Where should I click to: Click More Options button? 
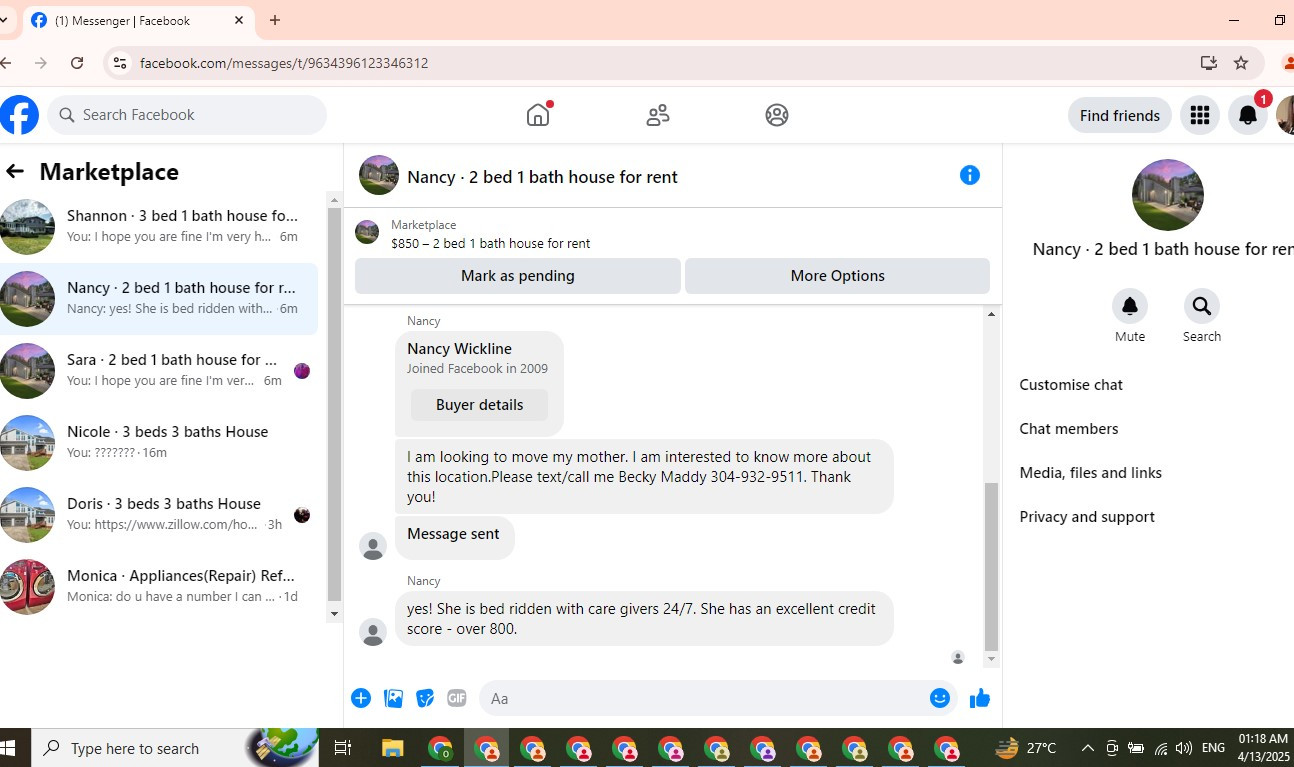(x=837, y=276)
